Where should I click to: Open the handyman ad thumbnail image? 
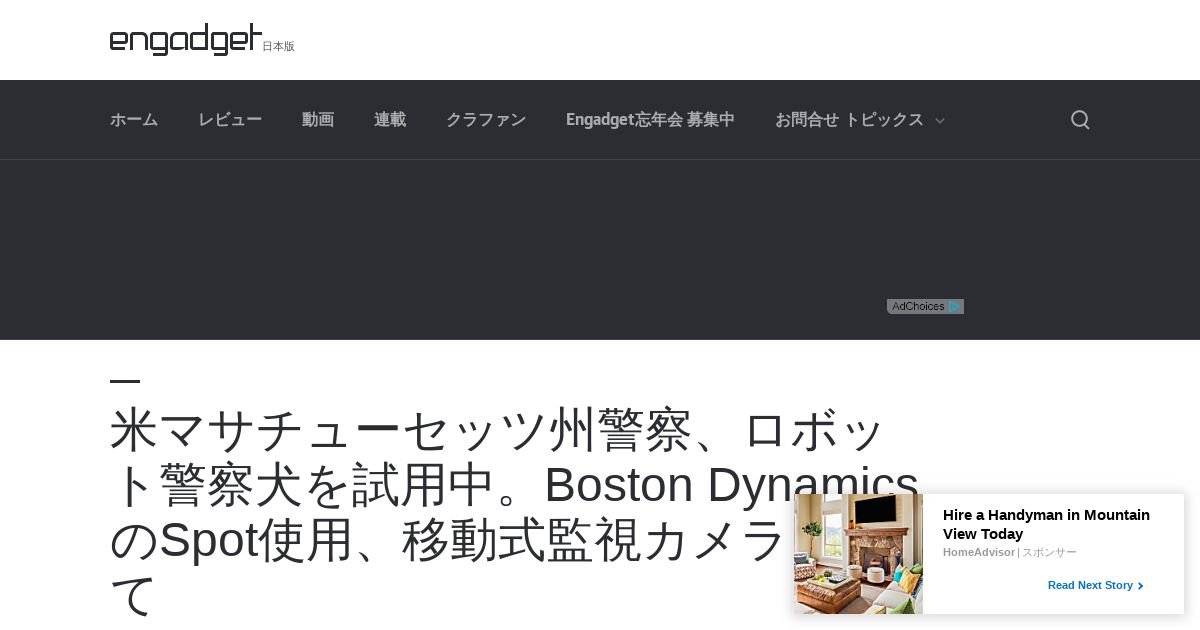tap(859, 554)
